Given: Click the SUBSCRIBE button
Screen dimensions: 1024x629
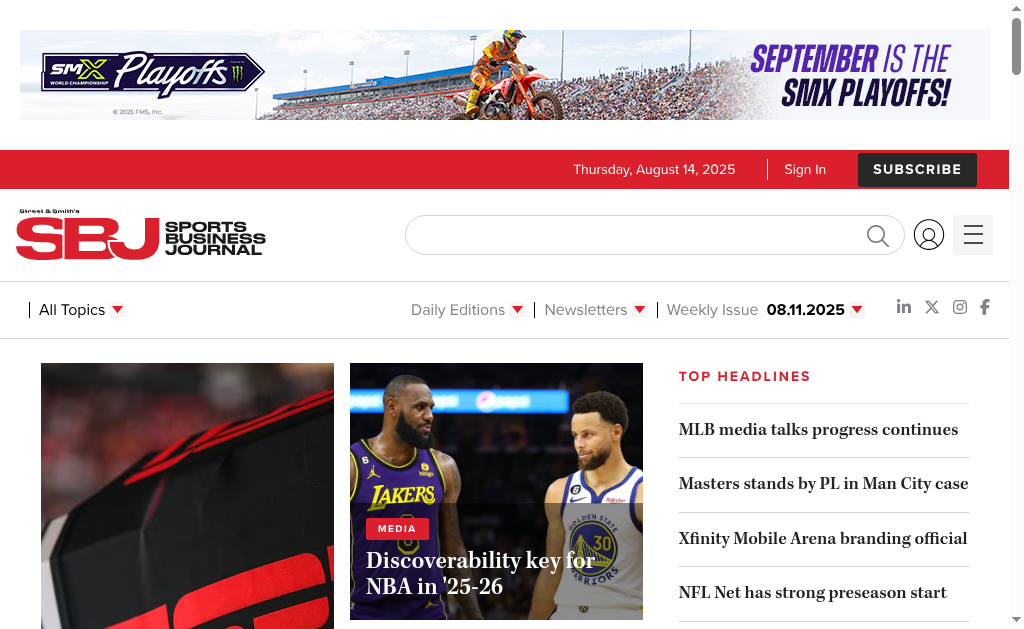Looking at the screenshot, I should pyautogui.click(x=917, y=170).
